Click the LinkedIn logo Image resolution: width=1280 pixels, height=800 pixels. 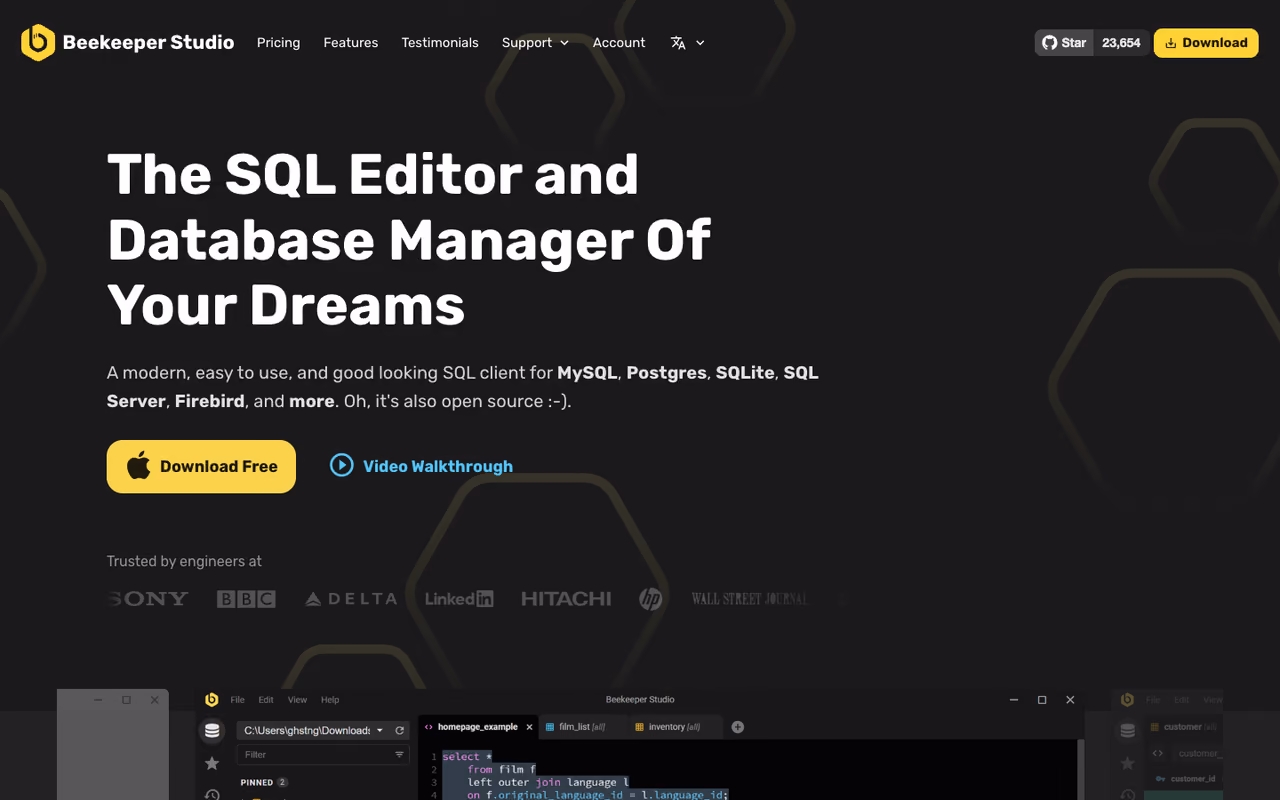(x=459, y=599)
